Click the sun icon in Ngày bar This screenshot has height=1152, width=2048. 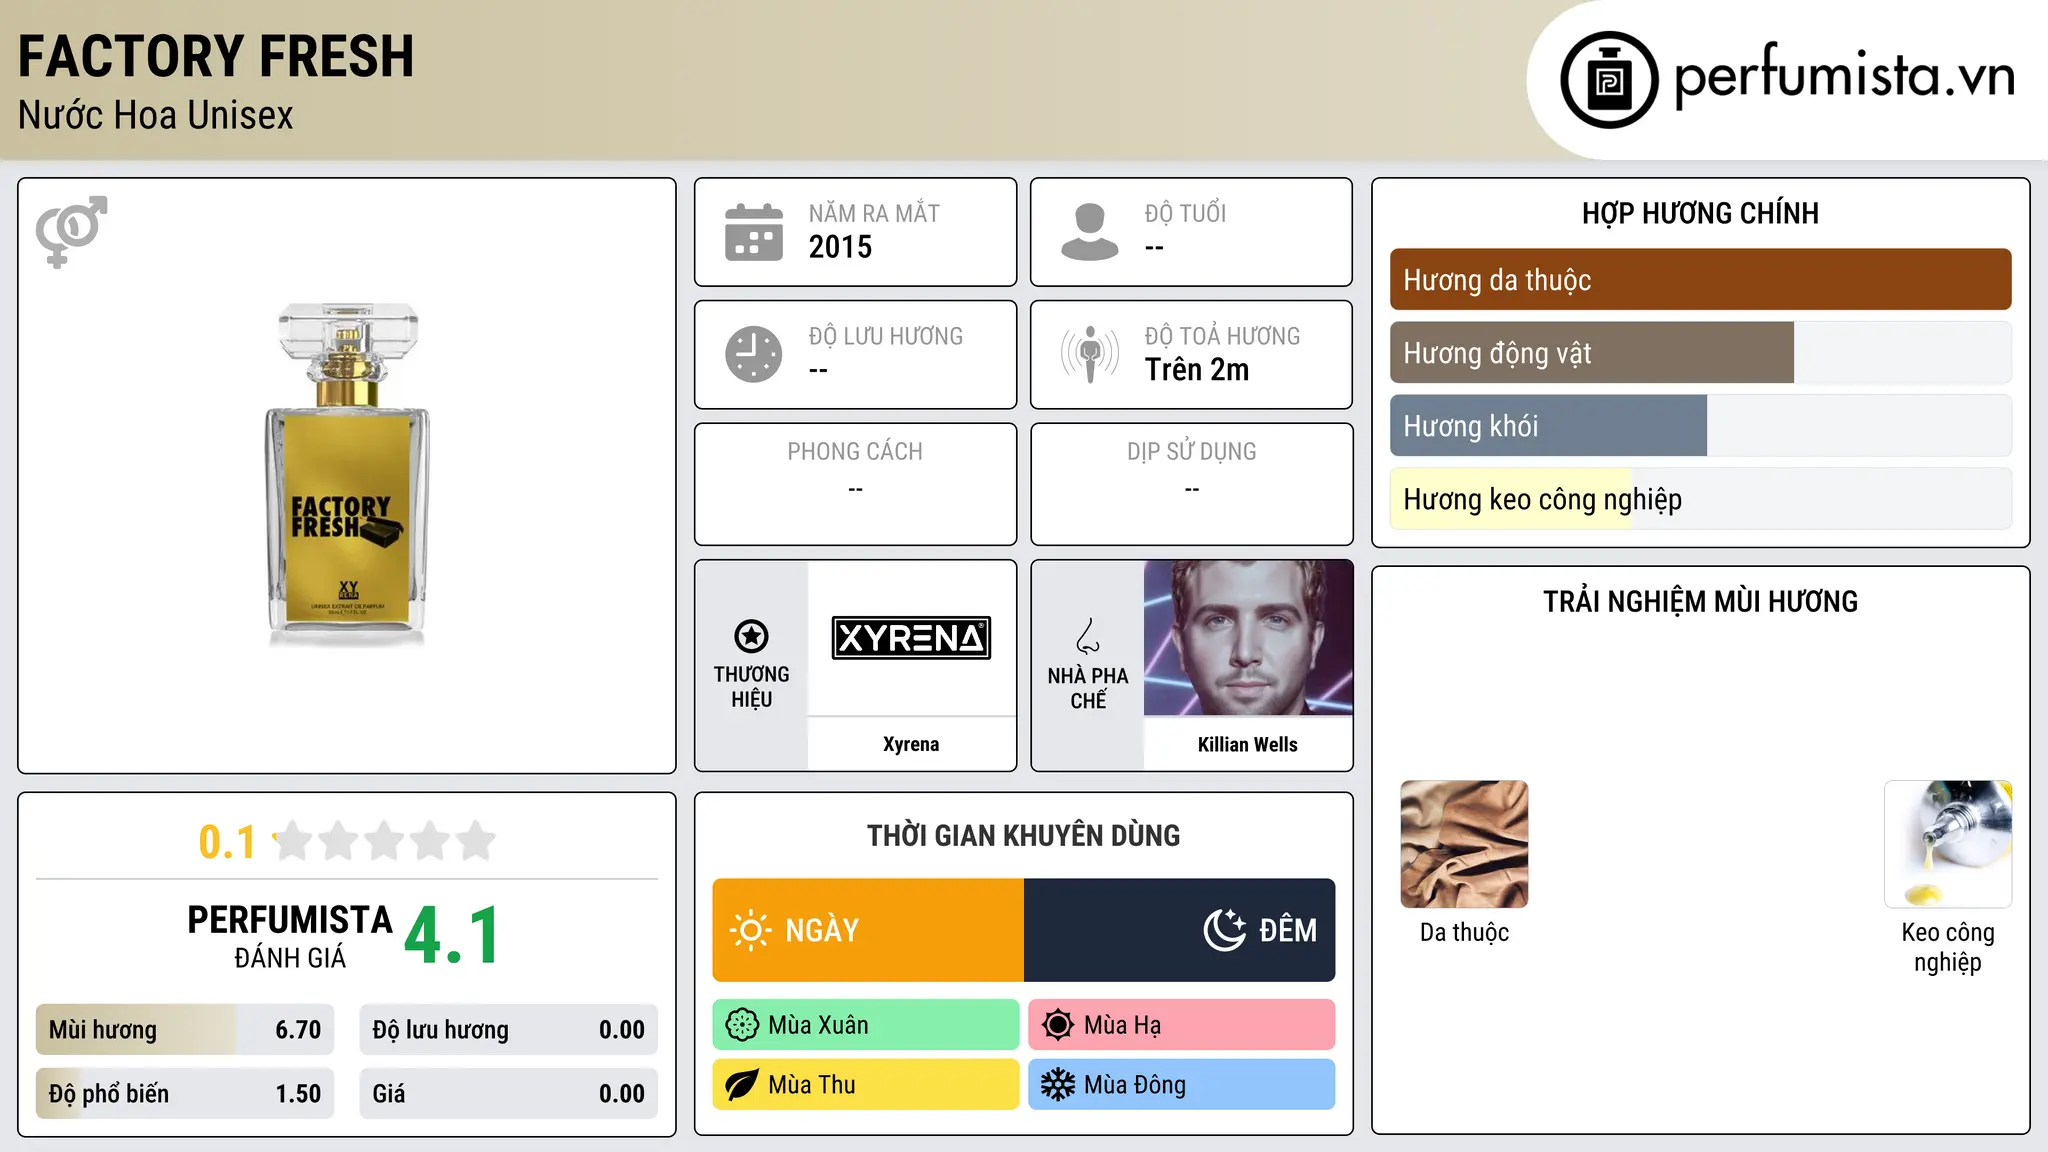[x=750, y=930]
